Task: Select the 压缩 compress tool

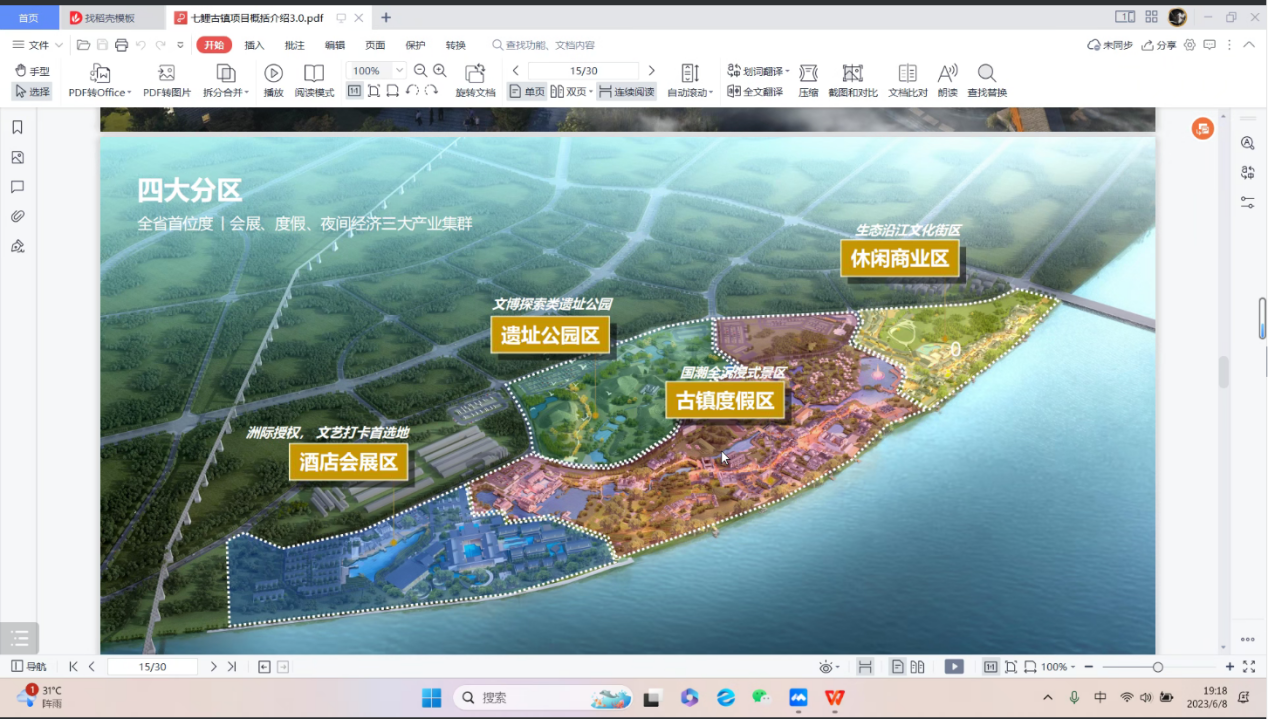Action: point(808,74)
